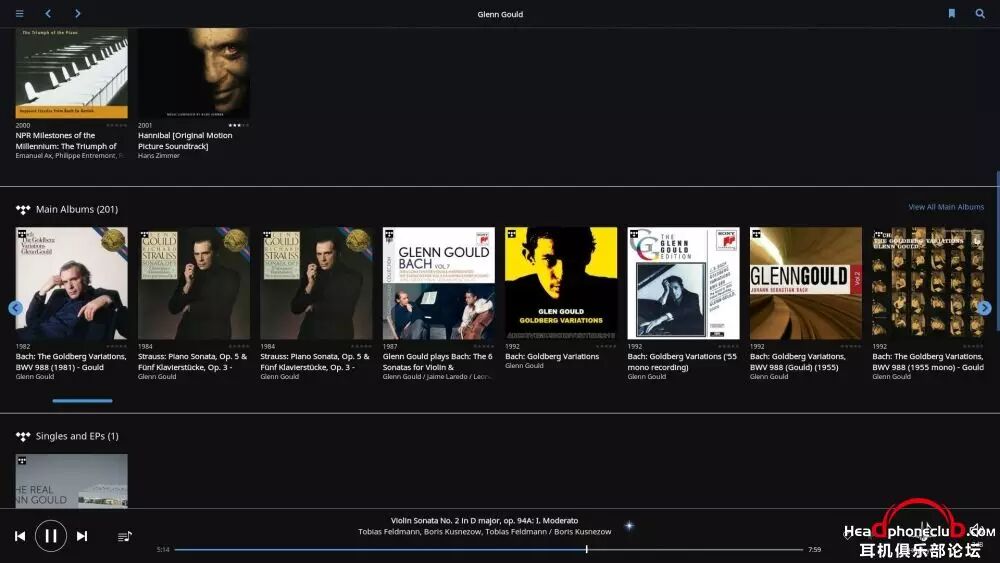Open The Real Glenn Gould single cover
Viewport: 1000px width, 563px height.
[x=71, y=481]
